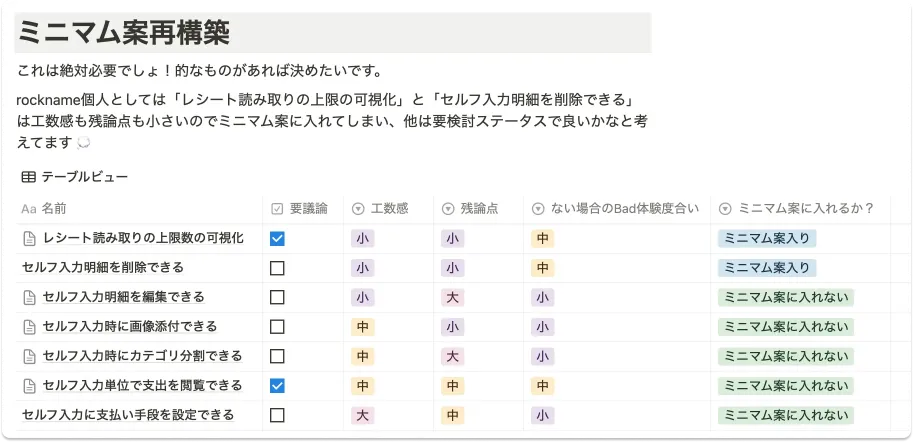Click ミニマム案に入れない in カテゴリ分割できる row
This screenshot has width=913, height=442.
pos(786,356)
